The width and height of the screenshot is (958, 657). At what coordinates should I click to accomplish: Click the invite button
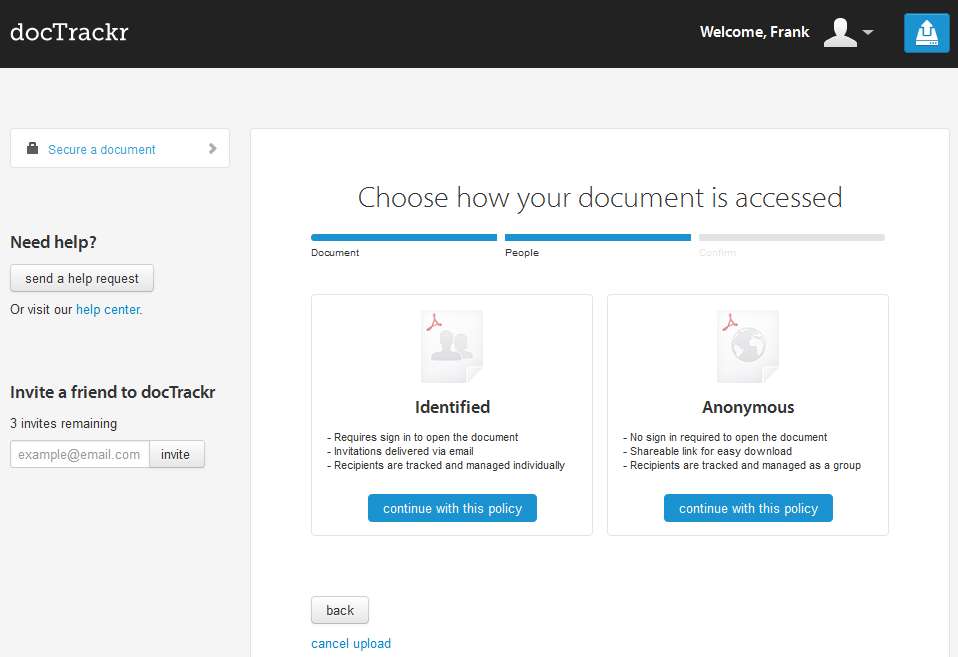tap(177, 454)
